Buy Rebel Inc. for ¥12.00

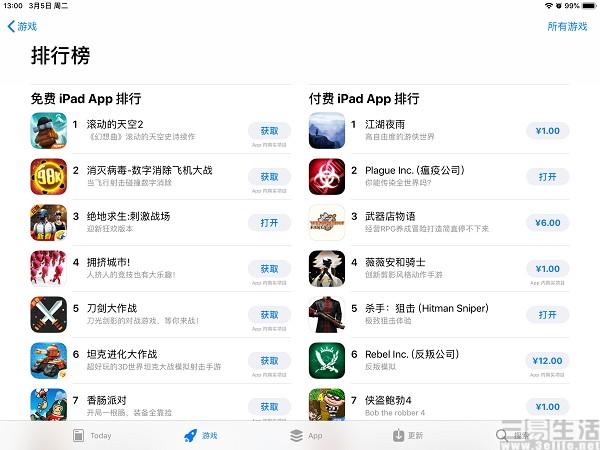pos(548,360)
